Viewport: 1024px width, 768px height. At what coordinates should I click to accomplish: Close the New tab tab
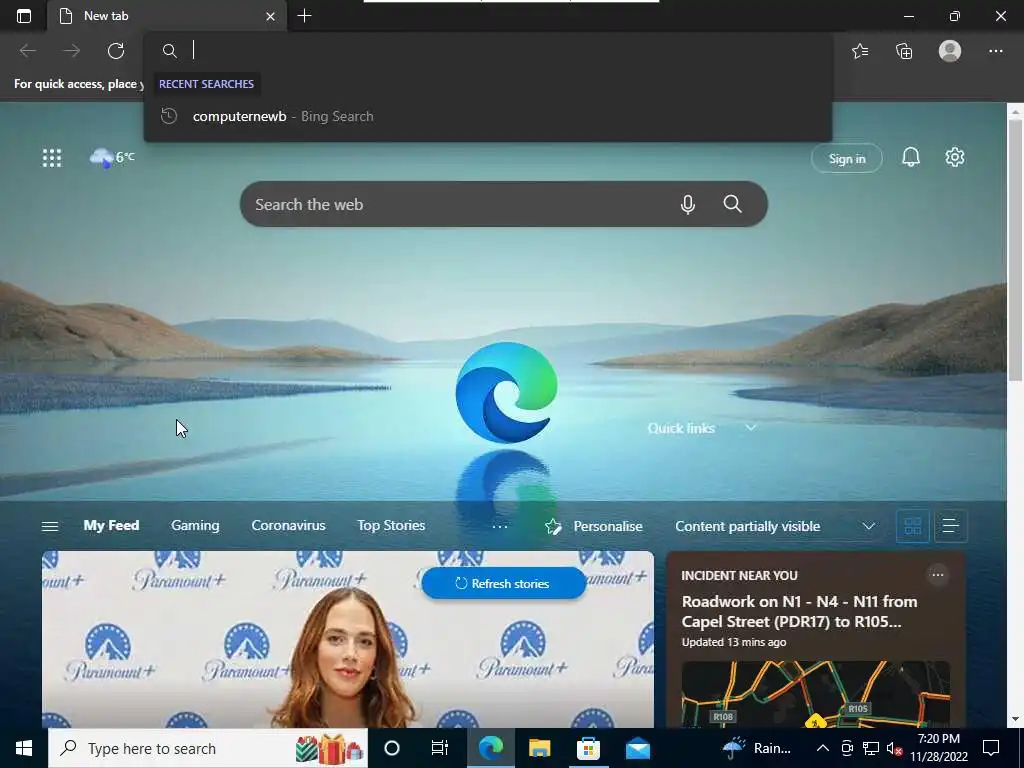270,16
